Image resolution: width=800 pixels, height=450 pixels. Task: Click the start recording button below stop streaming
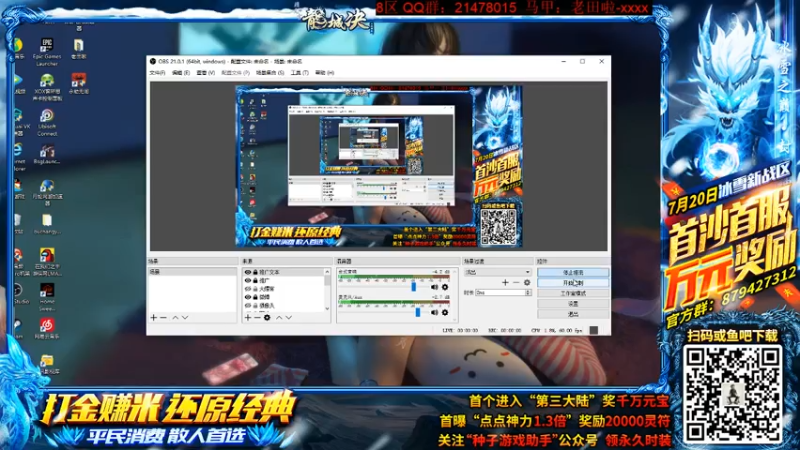573,283
